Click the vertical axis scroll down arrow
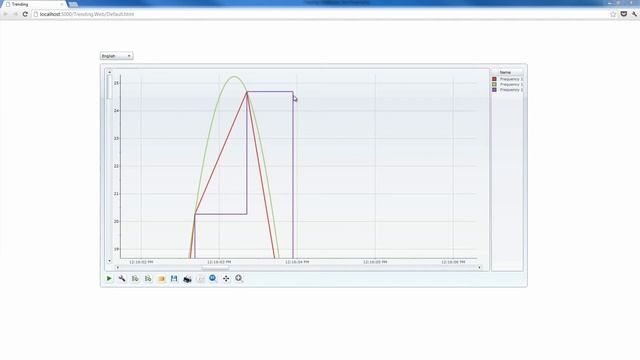 pyautogui.click(x=109, y=260)
